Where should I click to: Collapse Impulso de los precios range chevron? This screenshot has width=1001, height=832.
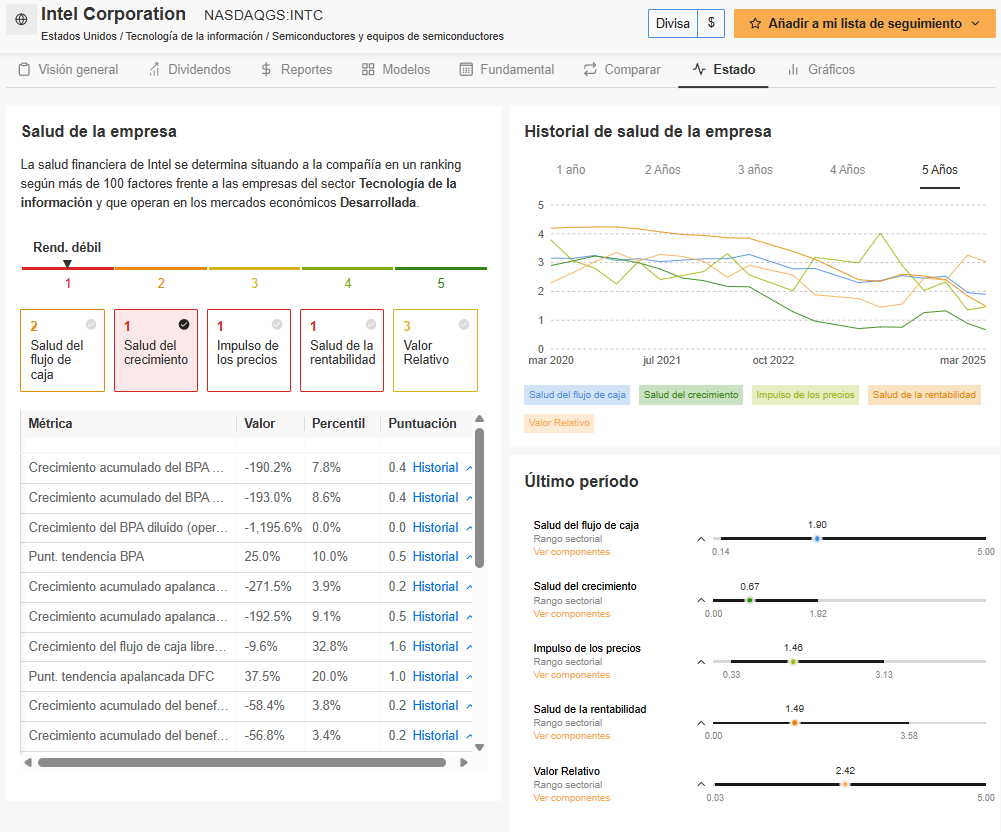click(x=701, y=662)
